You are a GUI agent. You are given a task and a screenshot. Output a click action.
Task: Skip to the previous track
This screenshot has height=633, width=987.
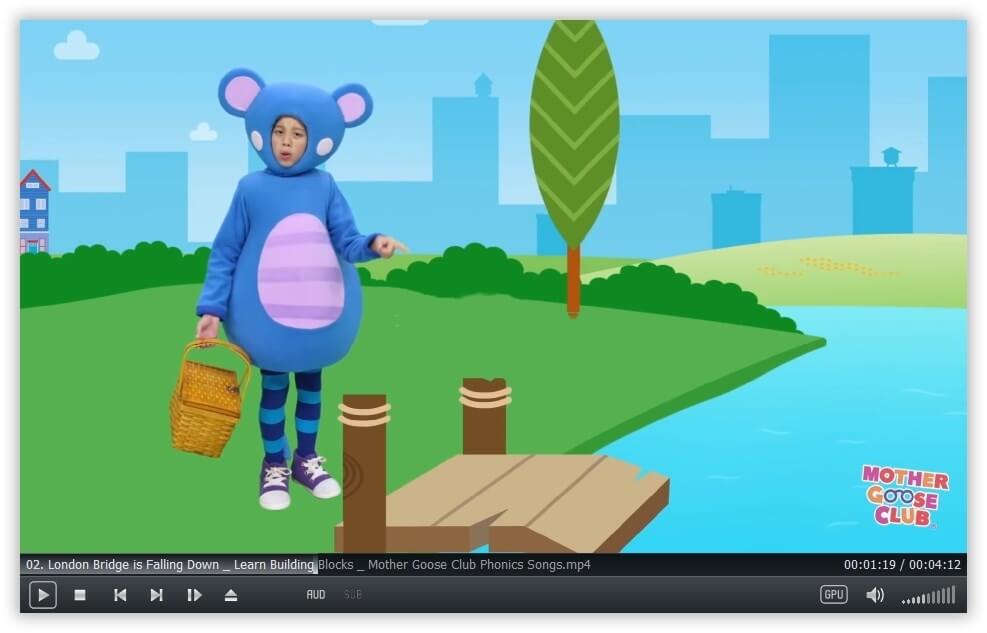120,595
